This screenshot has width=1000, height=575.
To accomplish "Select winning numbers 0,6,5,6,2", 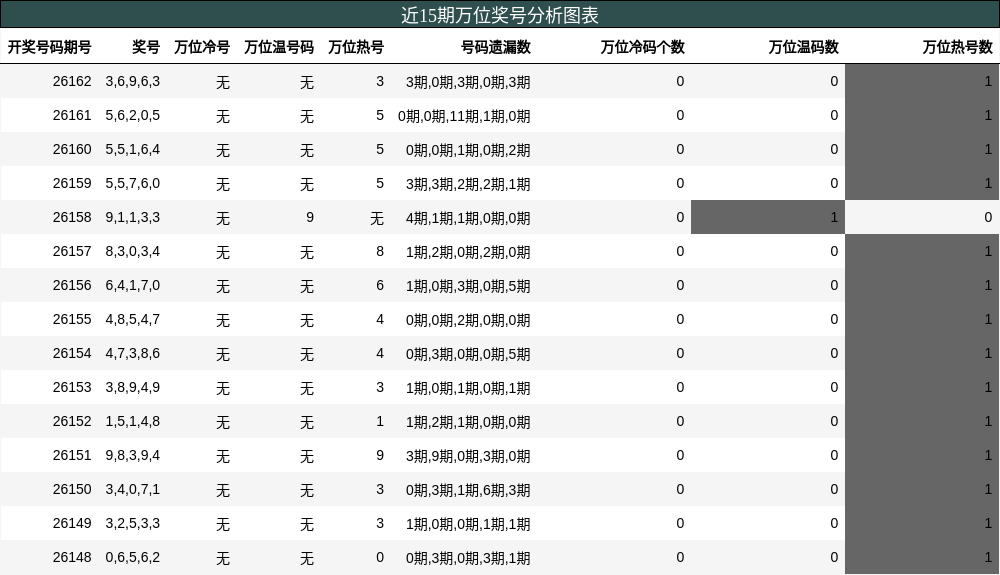I will click(133, 557).
